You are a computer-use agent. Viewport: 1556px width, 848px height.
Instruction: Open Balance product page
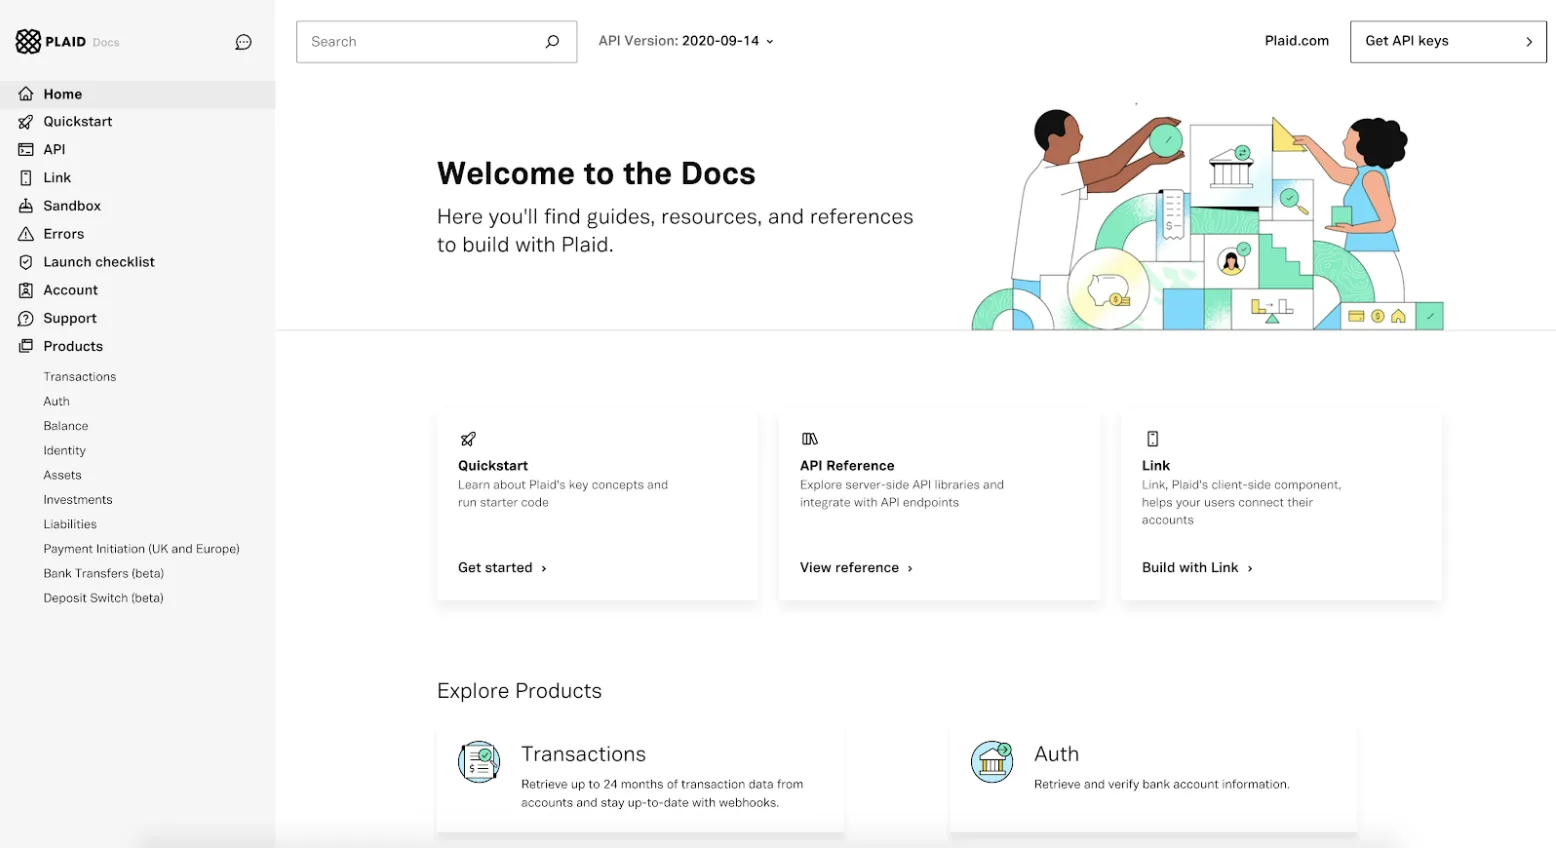(66, 426)
